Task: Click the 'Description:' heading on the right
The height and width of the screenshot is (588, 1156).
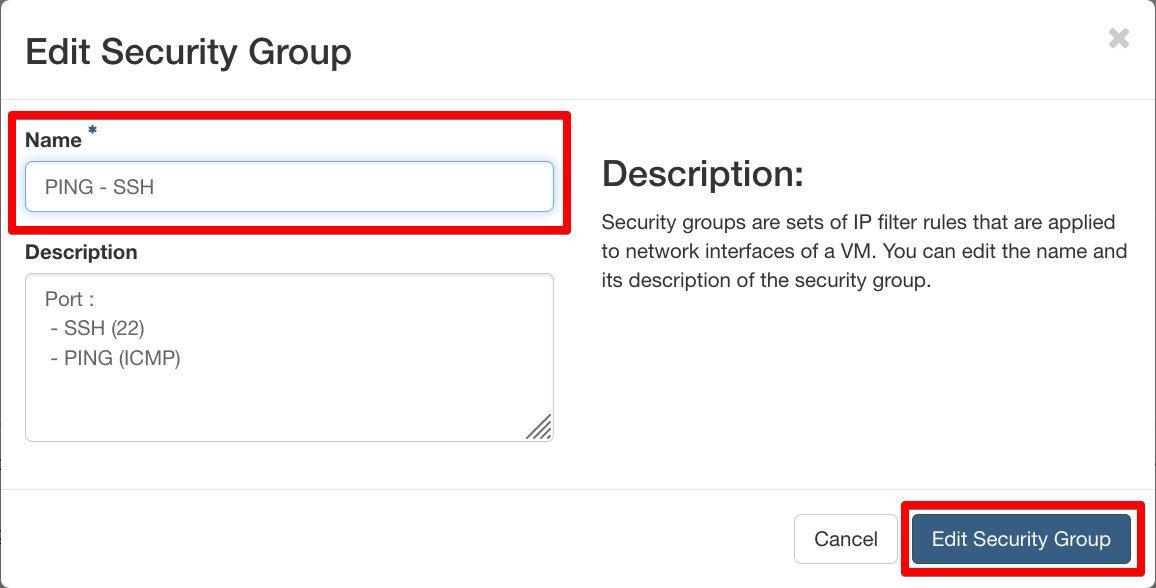Action: click(703, 175)
